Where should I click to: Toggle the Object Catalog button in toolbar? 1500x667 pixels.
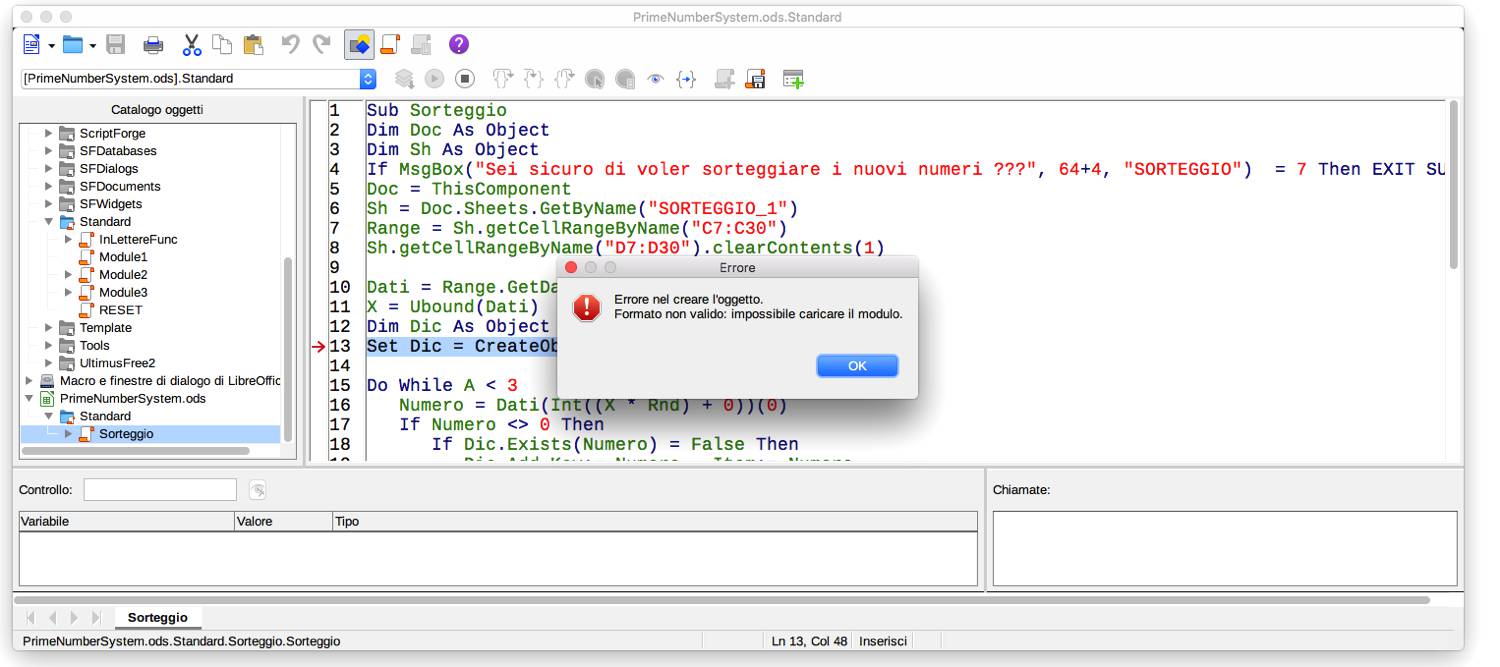tap(358, 45)
